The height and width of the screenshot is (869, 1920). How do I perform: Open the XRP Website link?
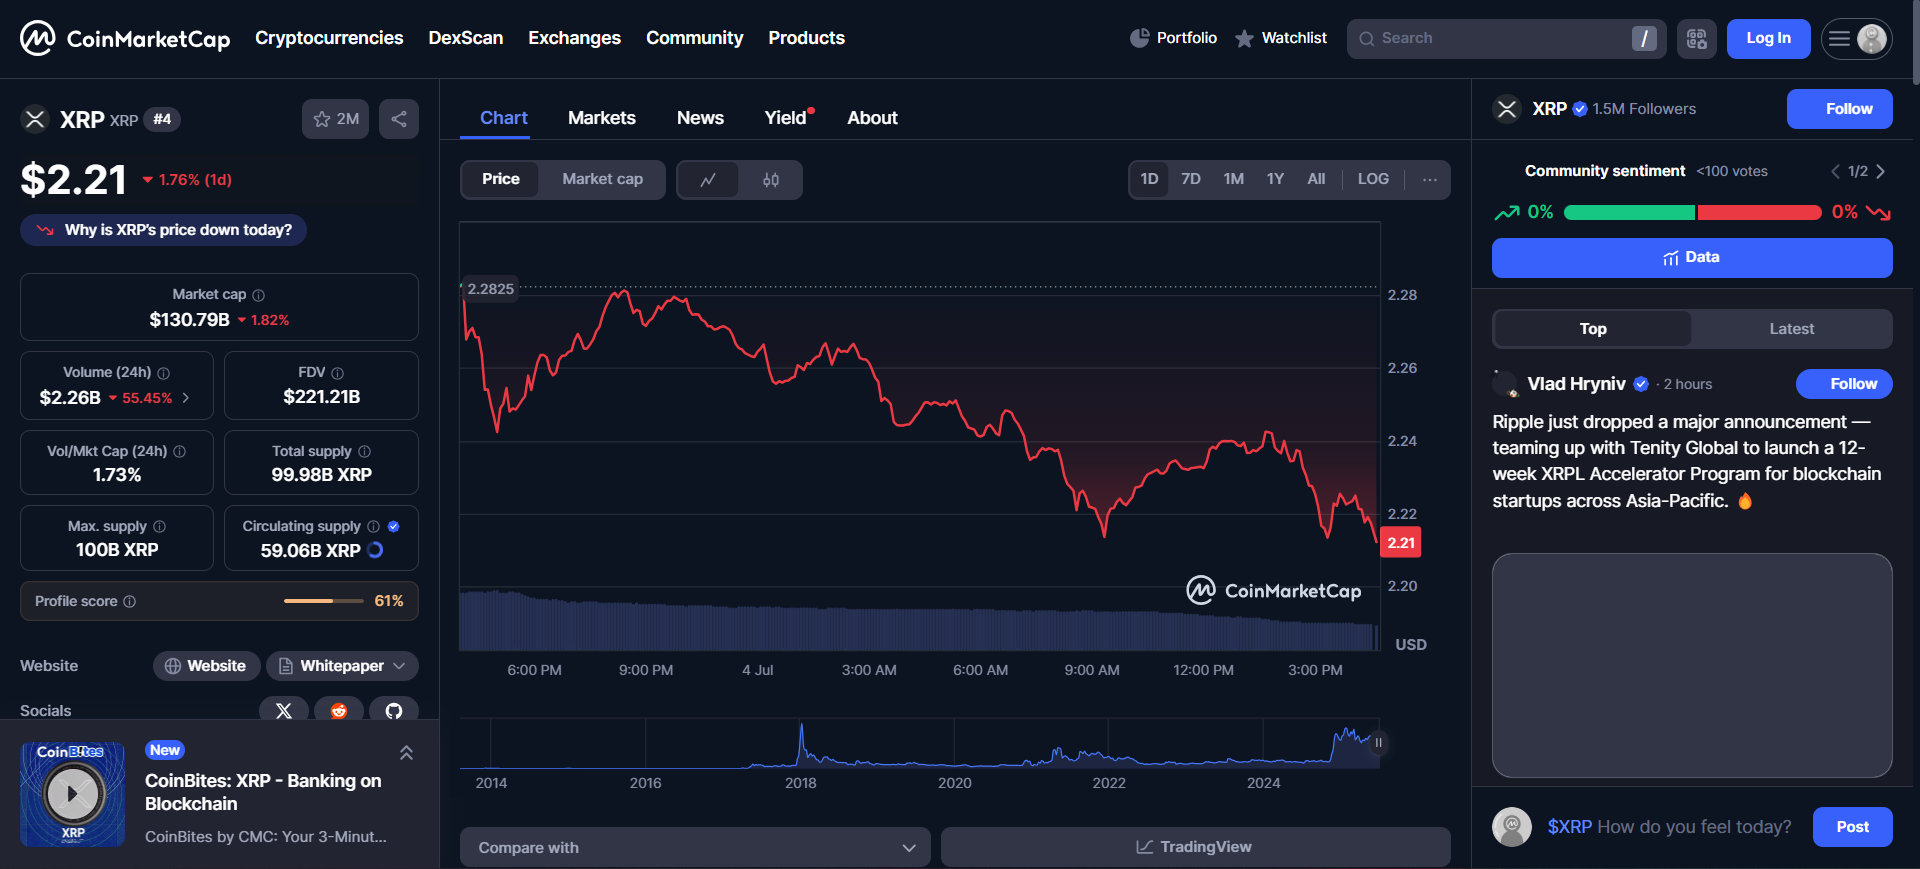pyautogui.click(x=206, y=666)
